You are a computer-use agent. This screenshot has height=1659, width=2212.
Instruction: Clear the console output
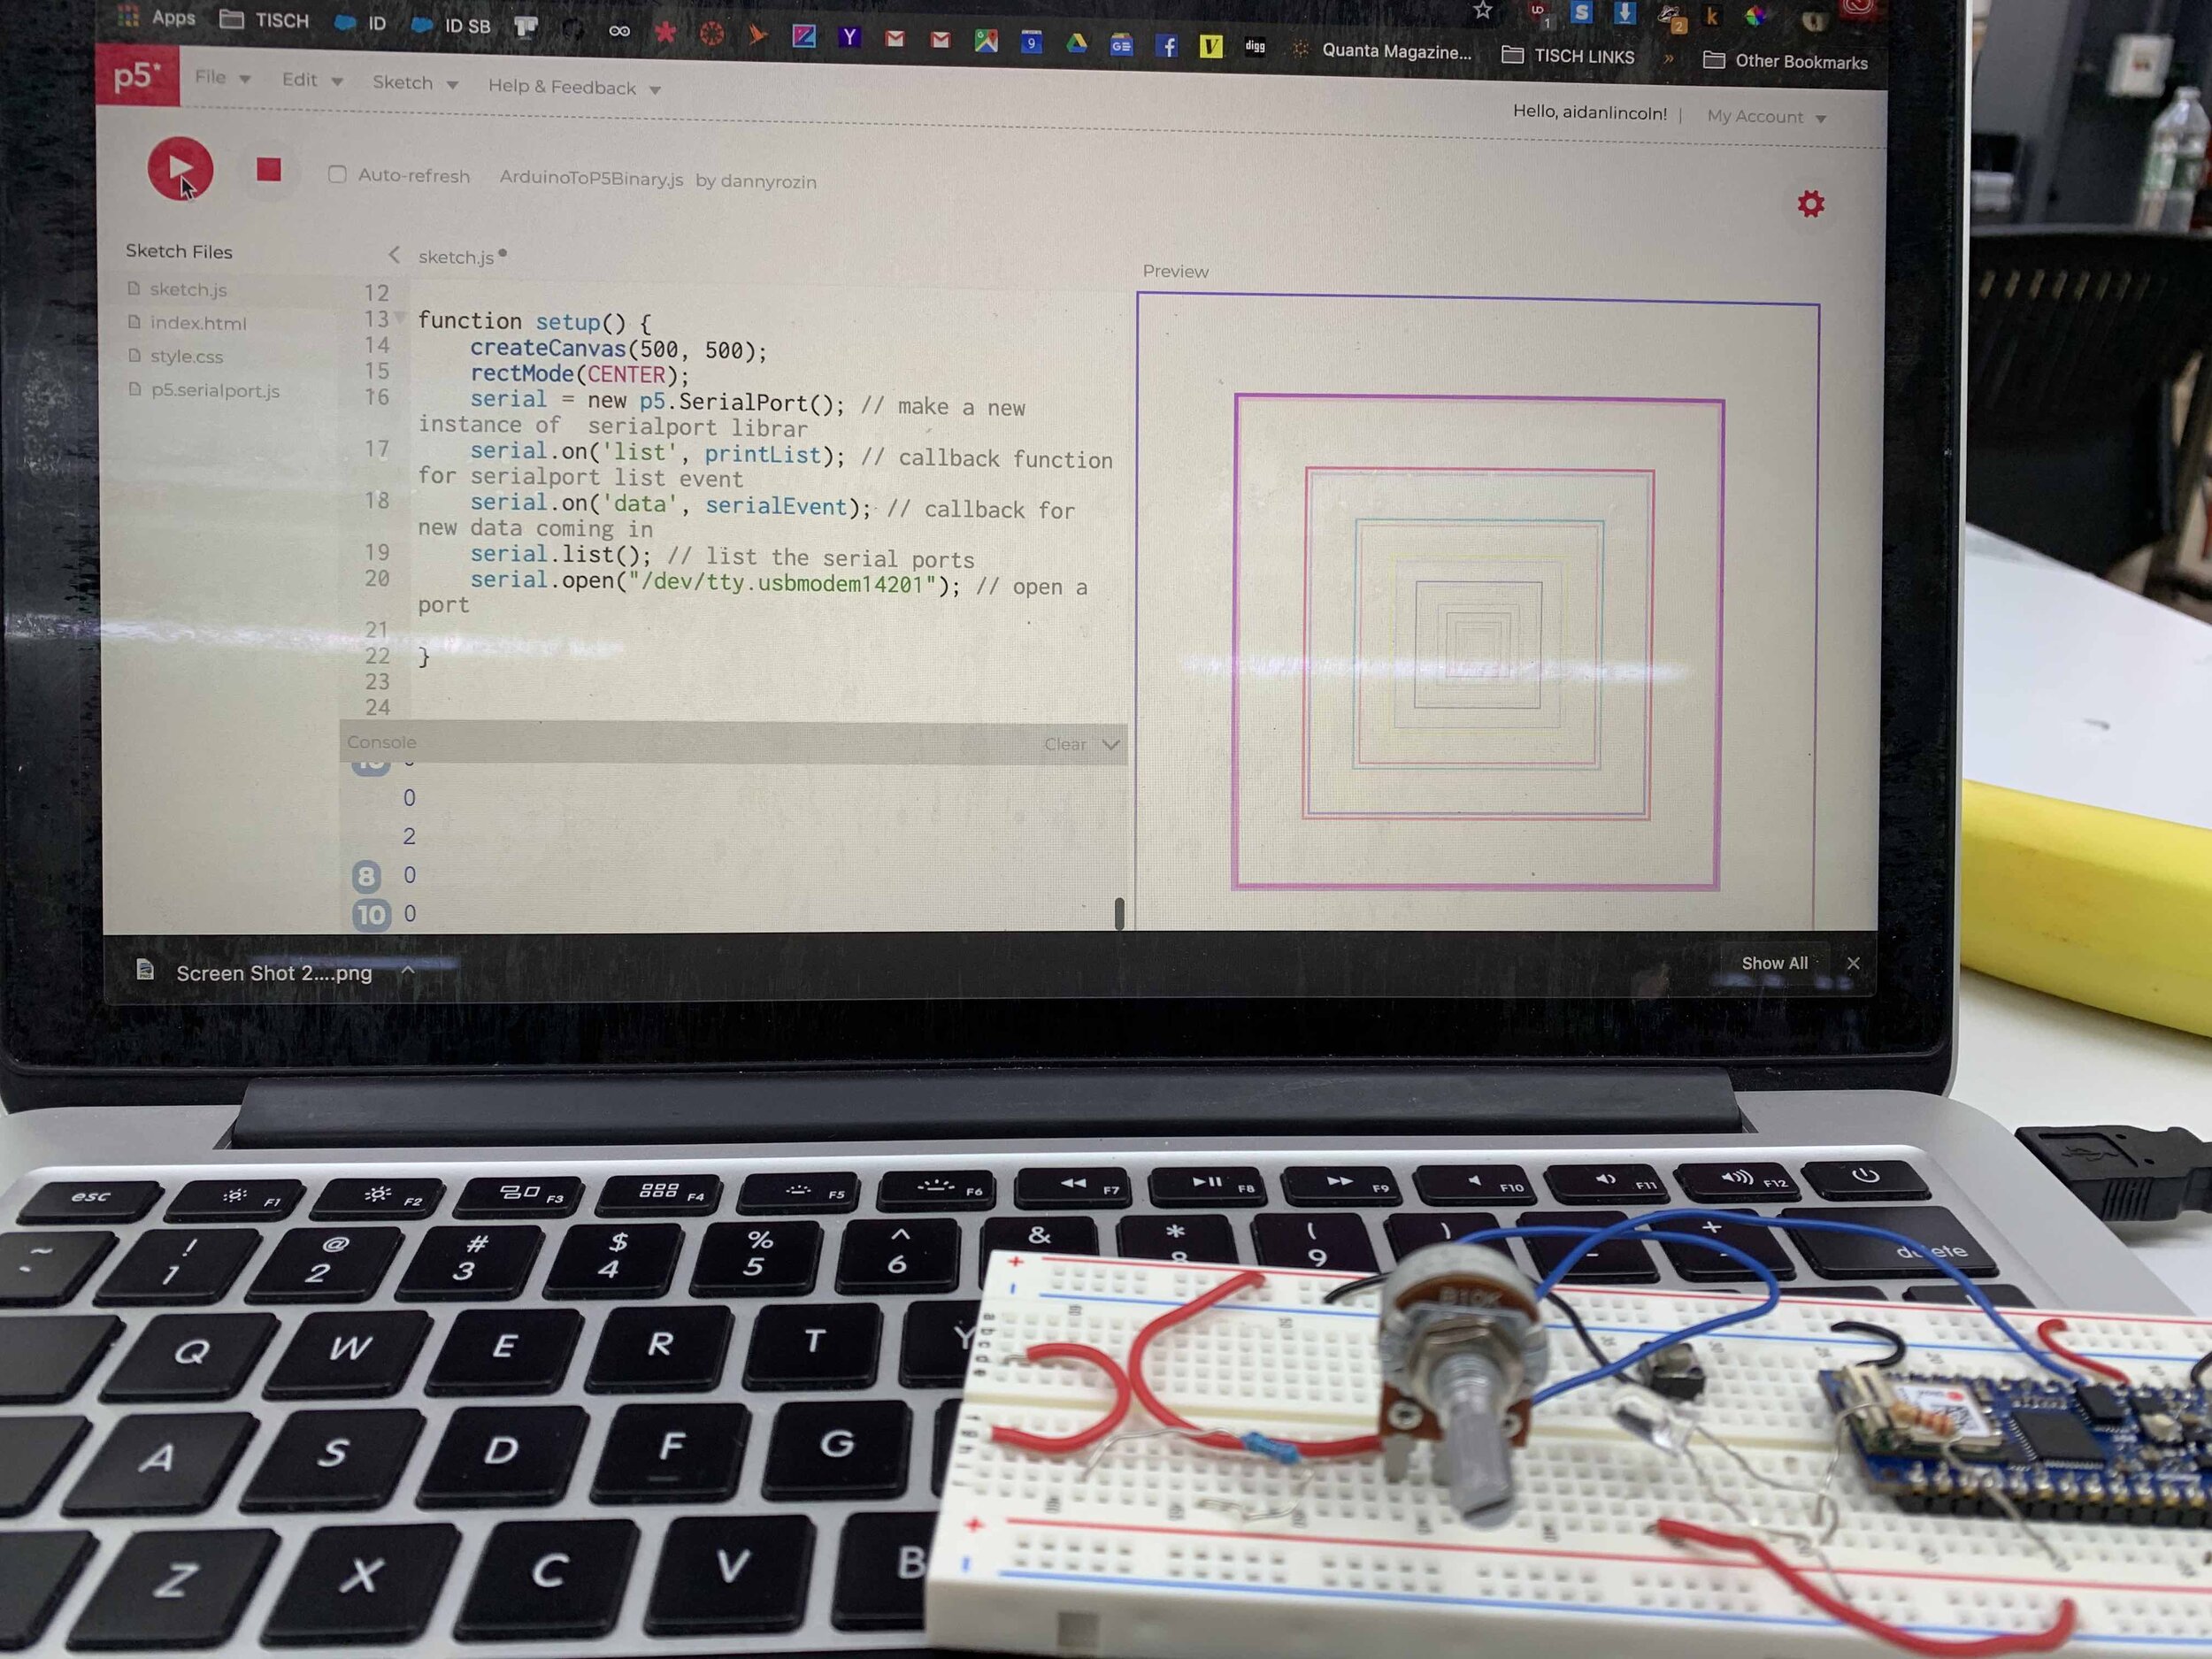pos(1064,744)
